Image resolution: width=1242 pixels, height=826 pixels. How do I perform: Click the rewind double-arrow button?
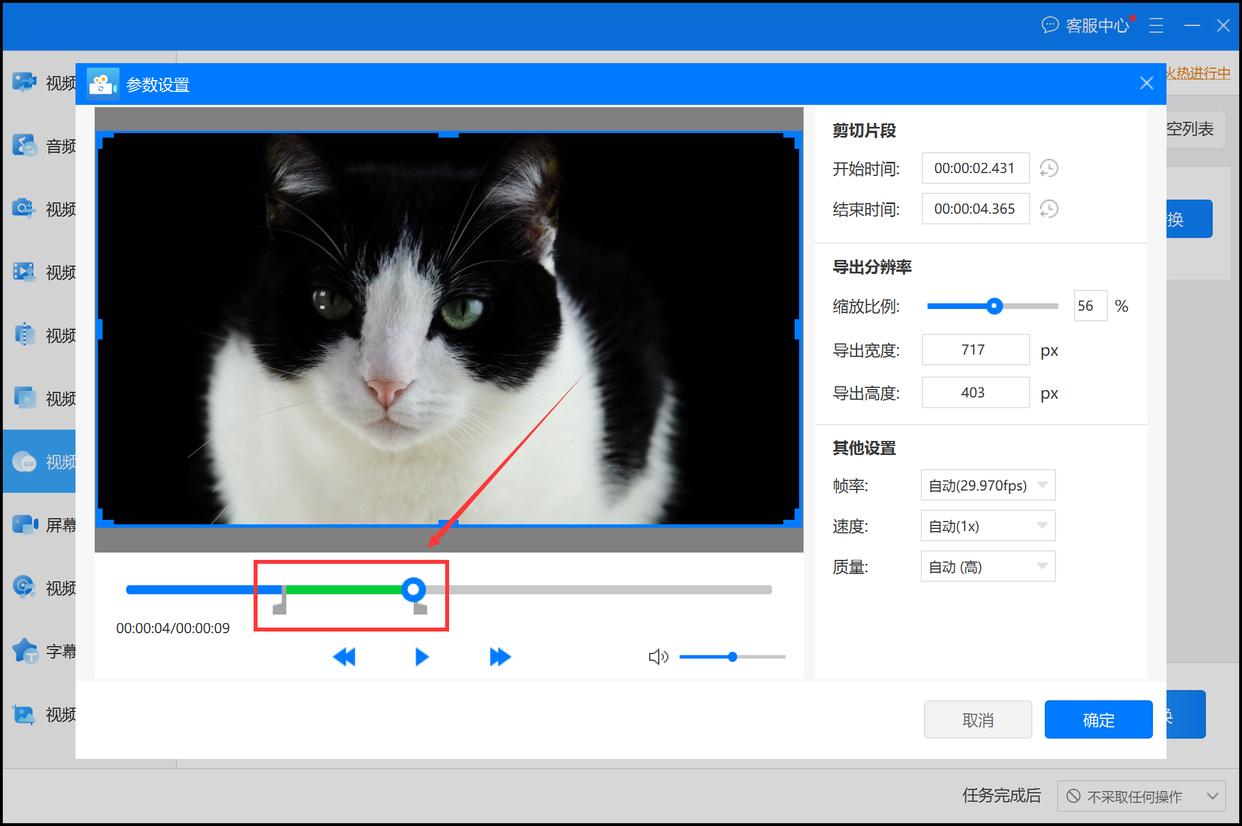click(x=344, y=657)
